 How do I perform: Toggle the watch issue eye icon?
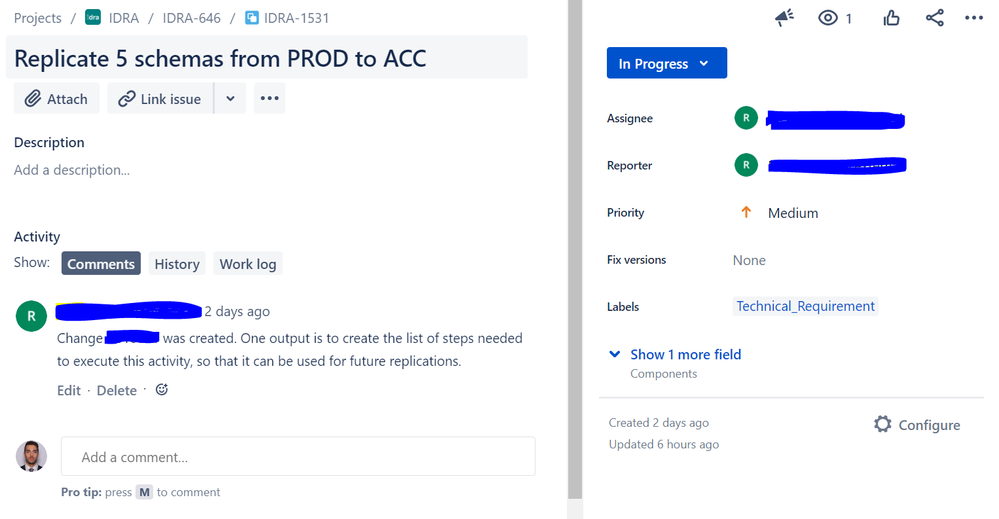[x=828, y=18]
